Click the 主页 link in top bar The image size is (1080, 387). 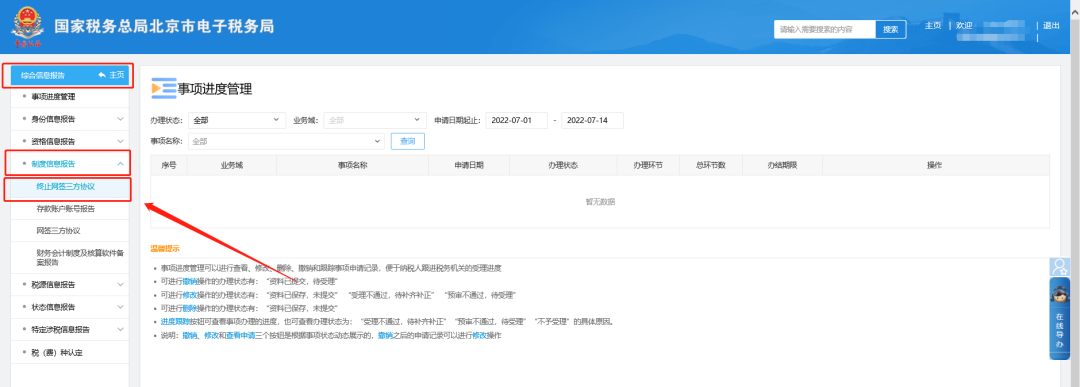click(x=933, y=25)
